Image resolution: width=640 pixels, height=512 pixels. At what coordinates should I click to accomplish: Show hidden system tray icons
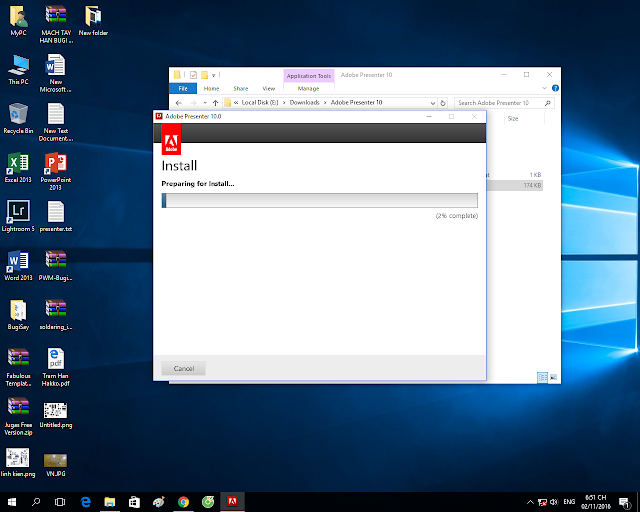pos(530,502)
